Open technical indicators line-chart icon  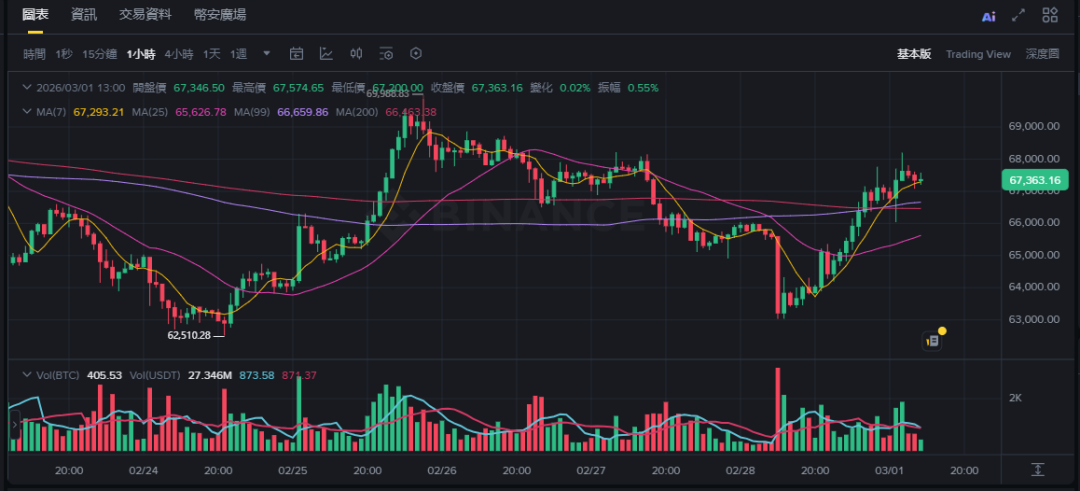327,54
